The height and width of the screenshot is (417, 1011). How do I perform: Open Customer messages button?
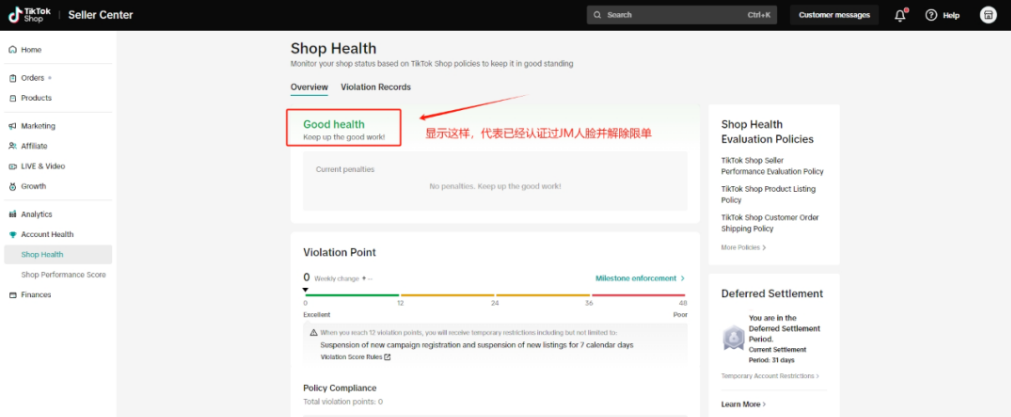coord(835,15)
